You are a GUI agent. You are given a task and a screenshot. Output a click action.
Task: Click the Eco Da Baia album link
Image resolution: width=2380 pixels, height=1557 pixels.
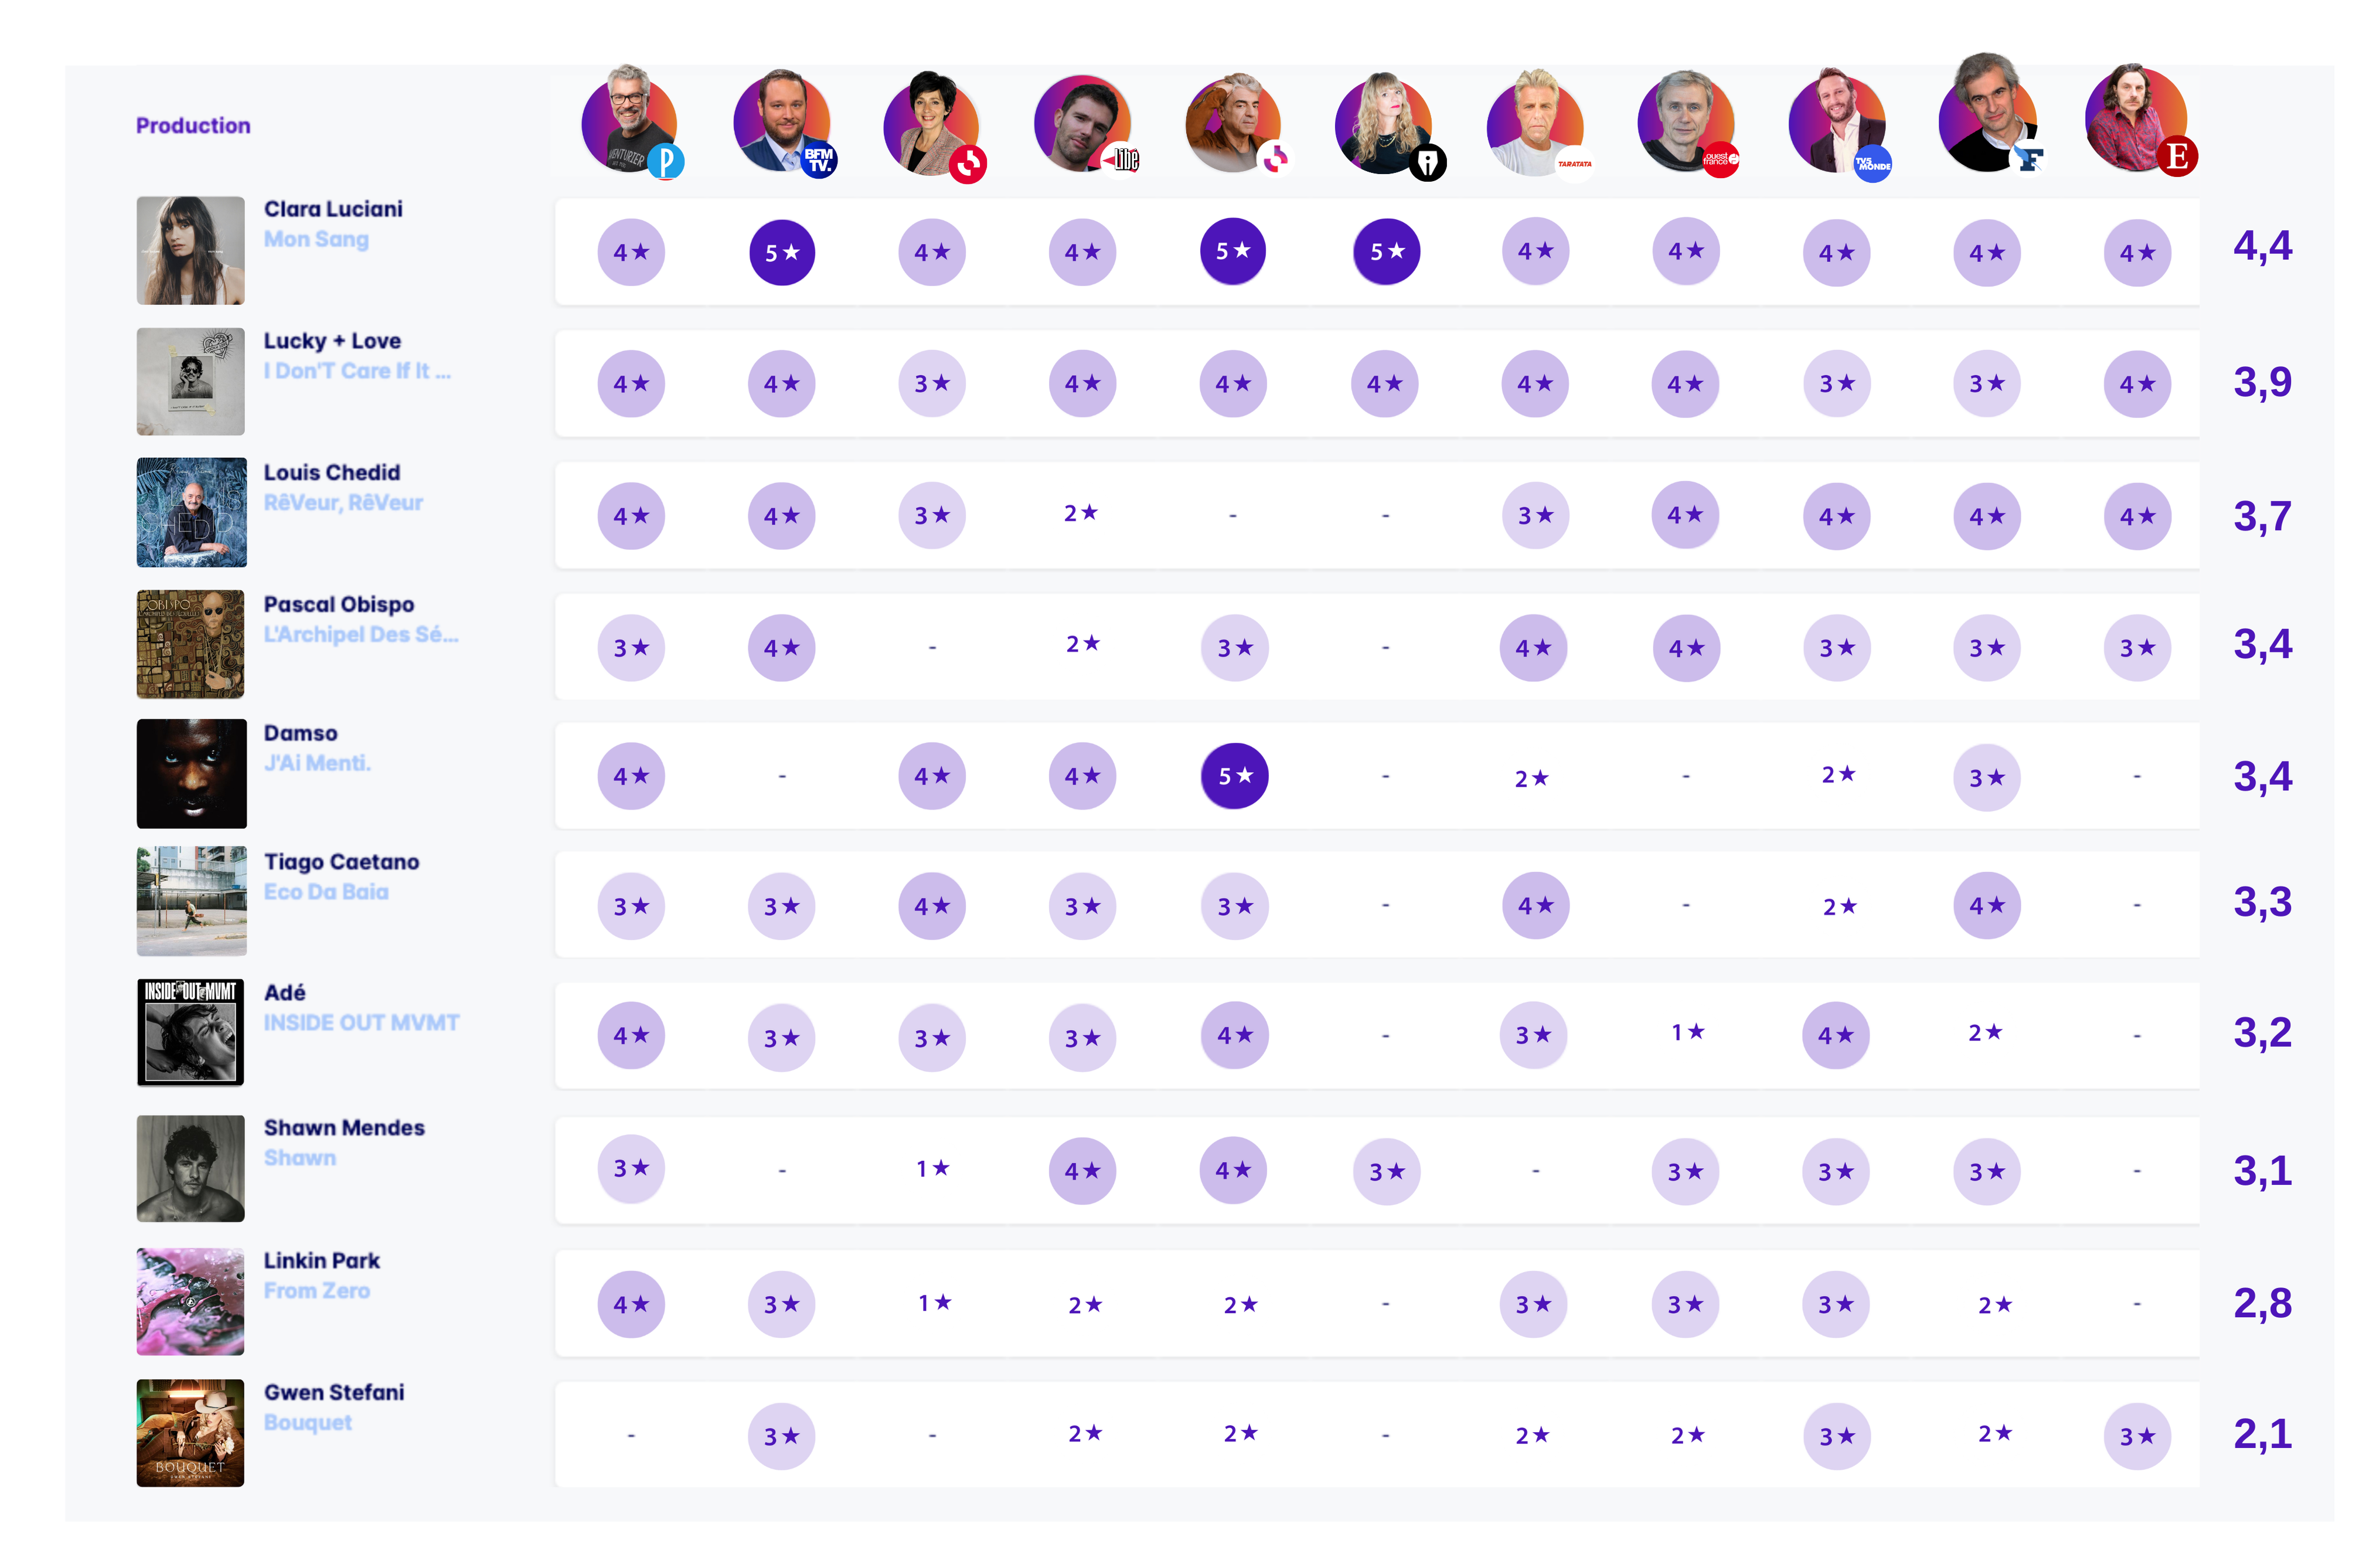click(x=326, y=891)
